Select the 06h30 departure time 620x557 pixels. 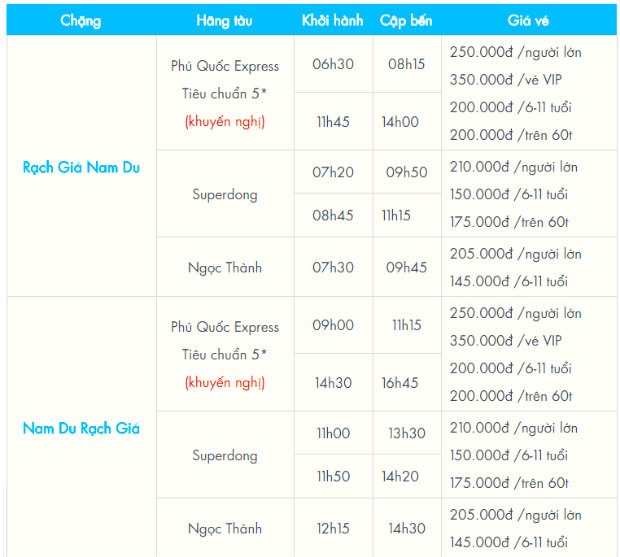tap(334, 64)
